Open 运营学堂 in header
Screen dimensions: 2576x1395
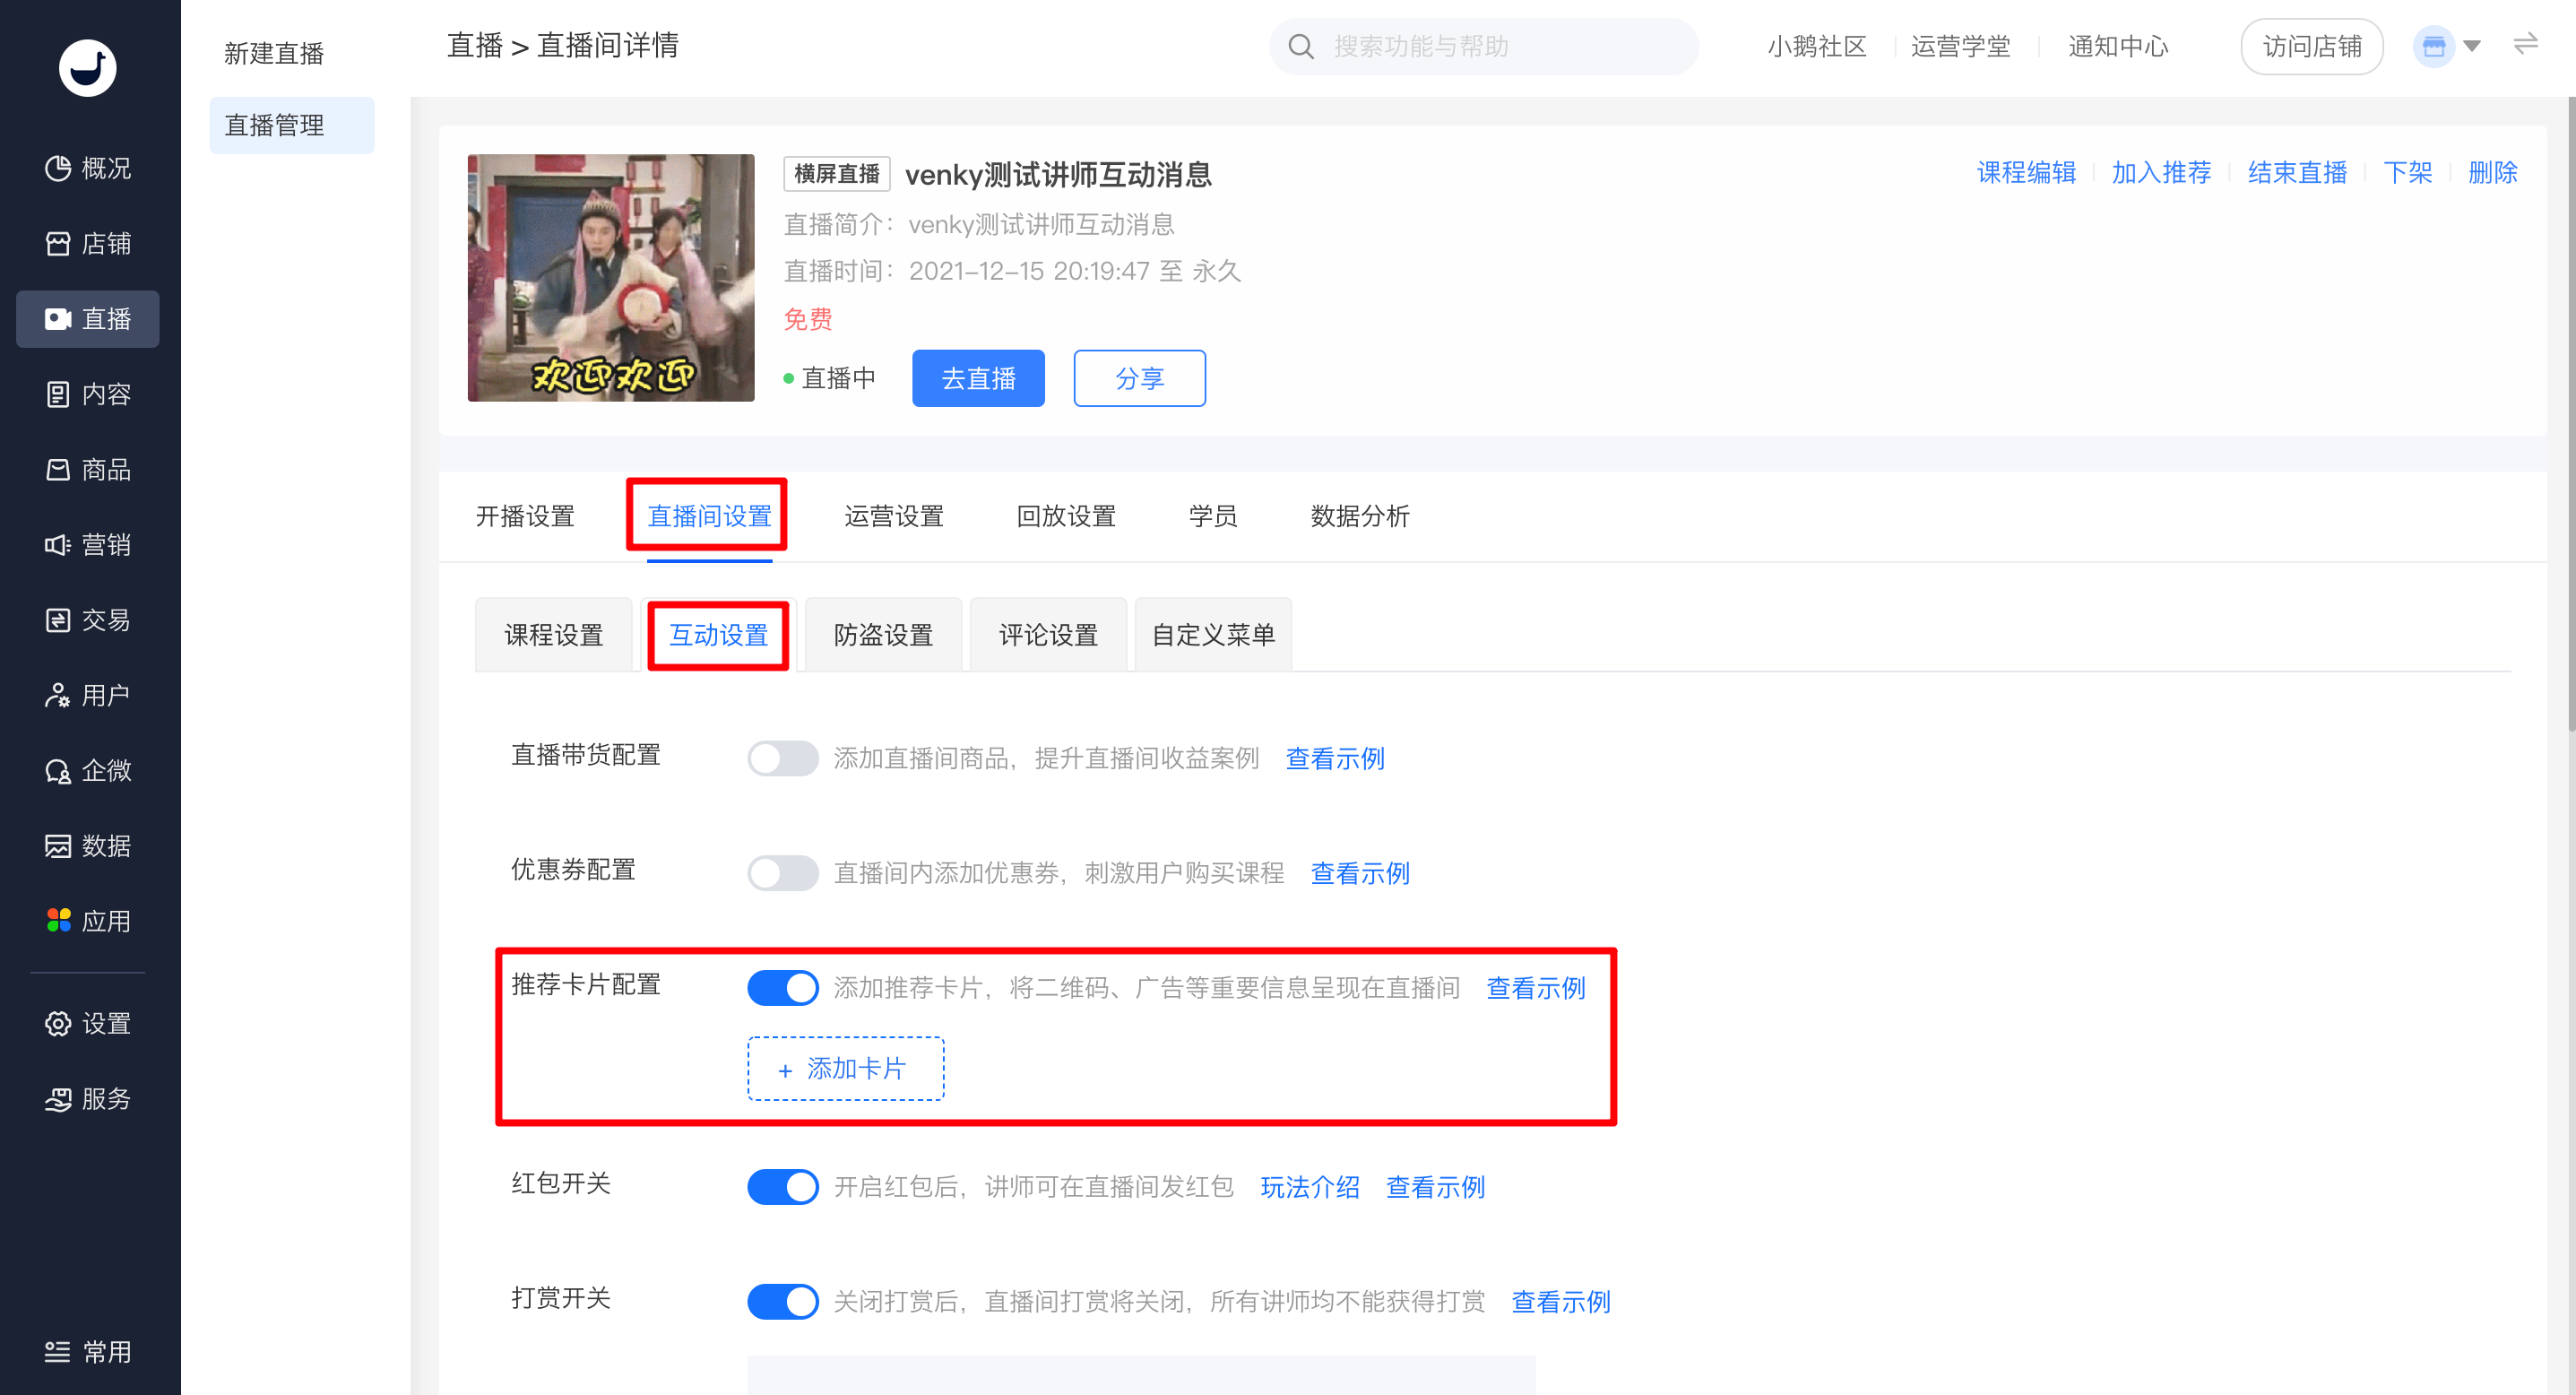click(1960, 46)
